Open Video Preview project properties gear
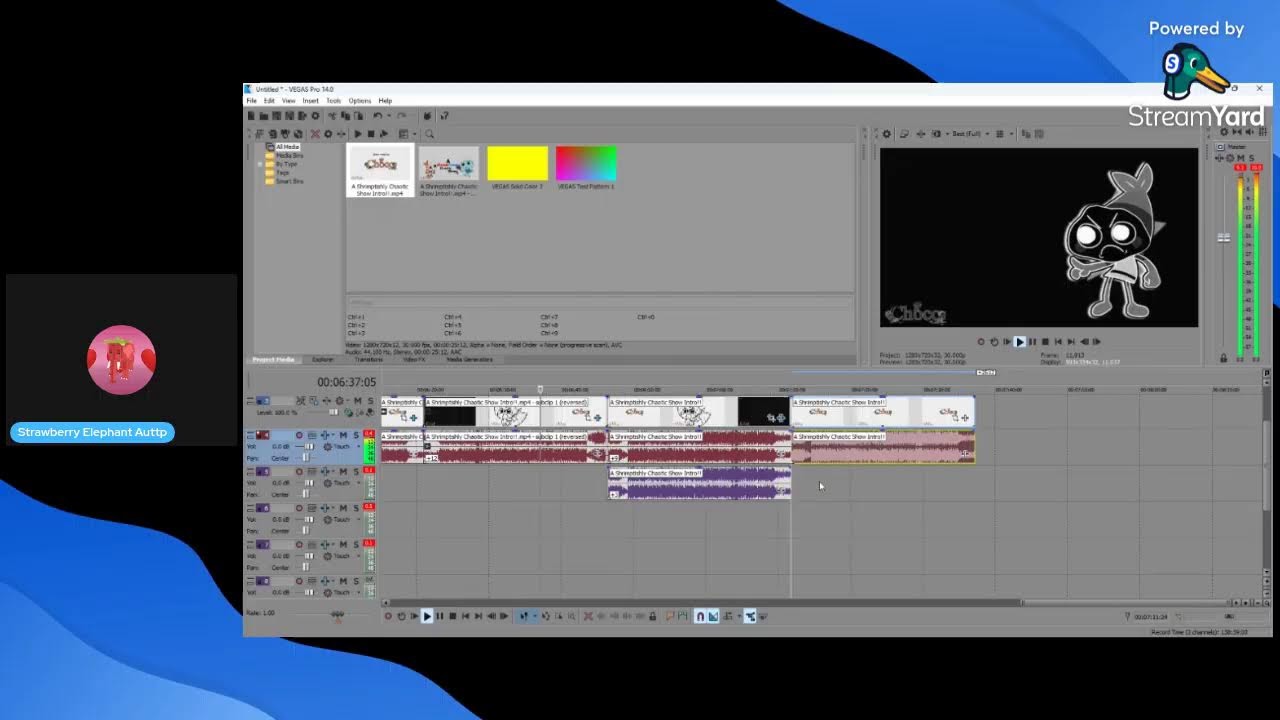This screenshot has width=1280, height=720. pyautogui.click(x=886, y=133)
